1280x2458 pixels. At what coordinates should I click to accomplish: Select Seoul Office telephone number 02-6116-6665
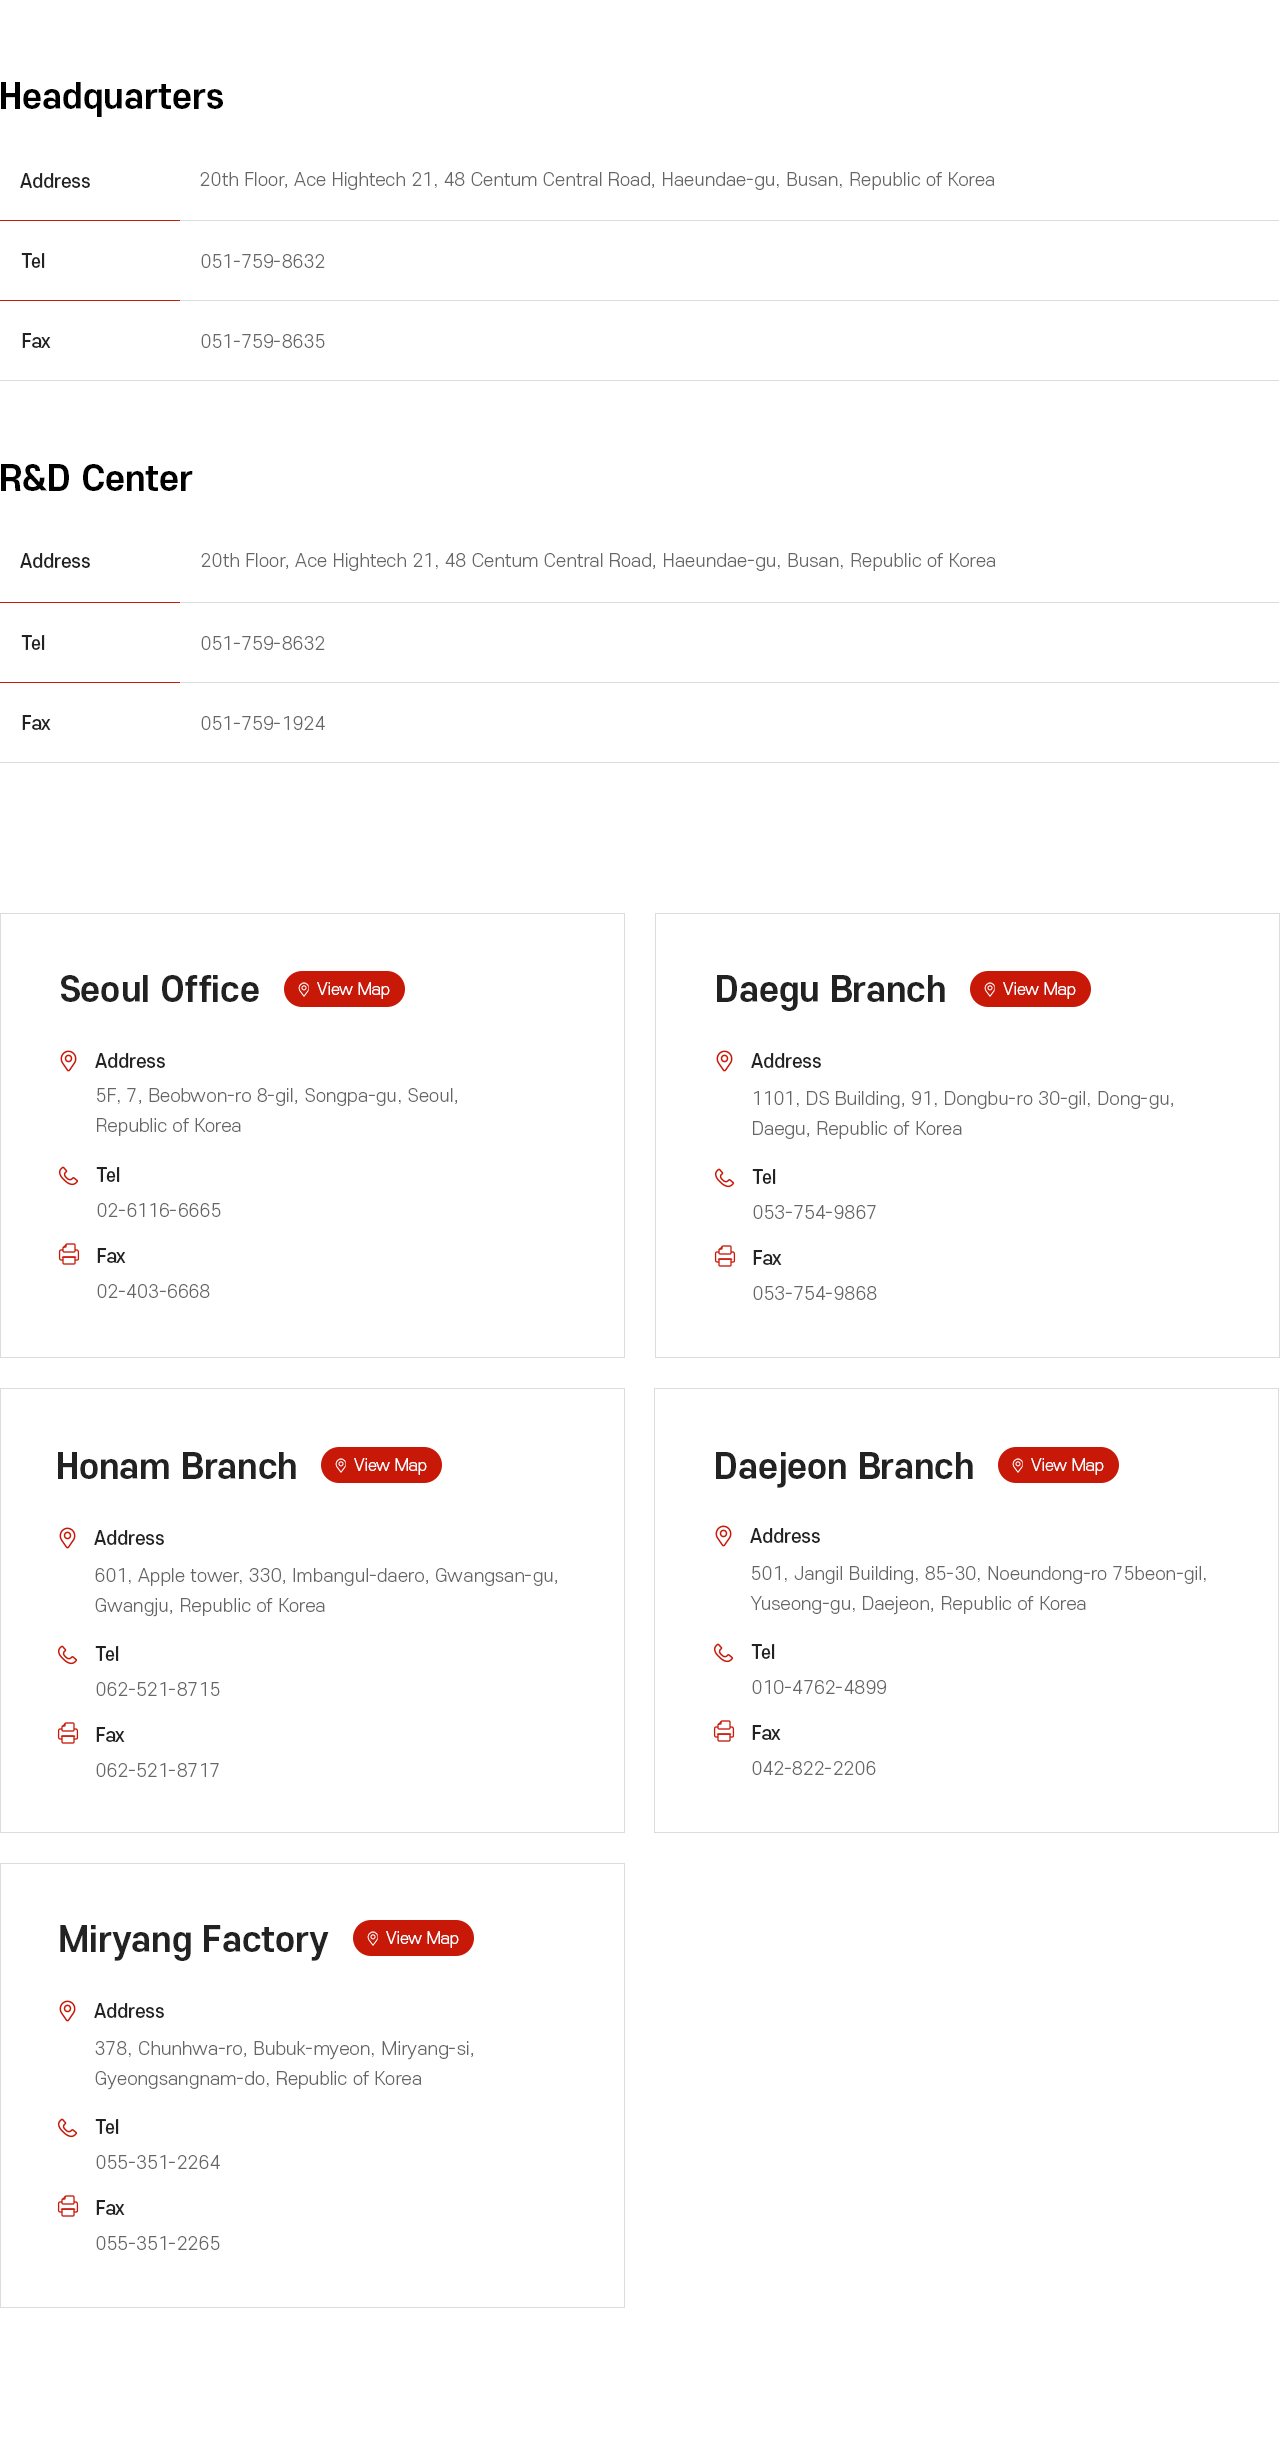[x=159, y=1211]
